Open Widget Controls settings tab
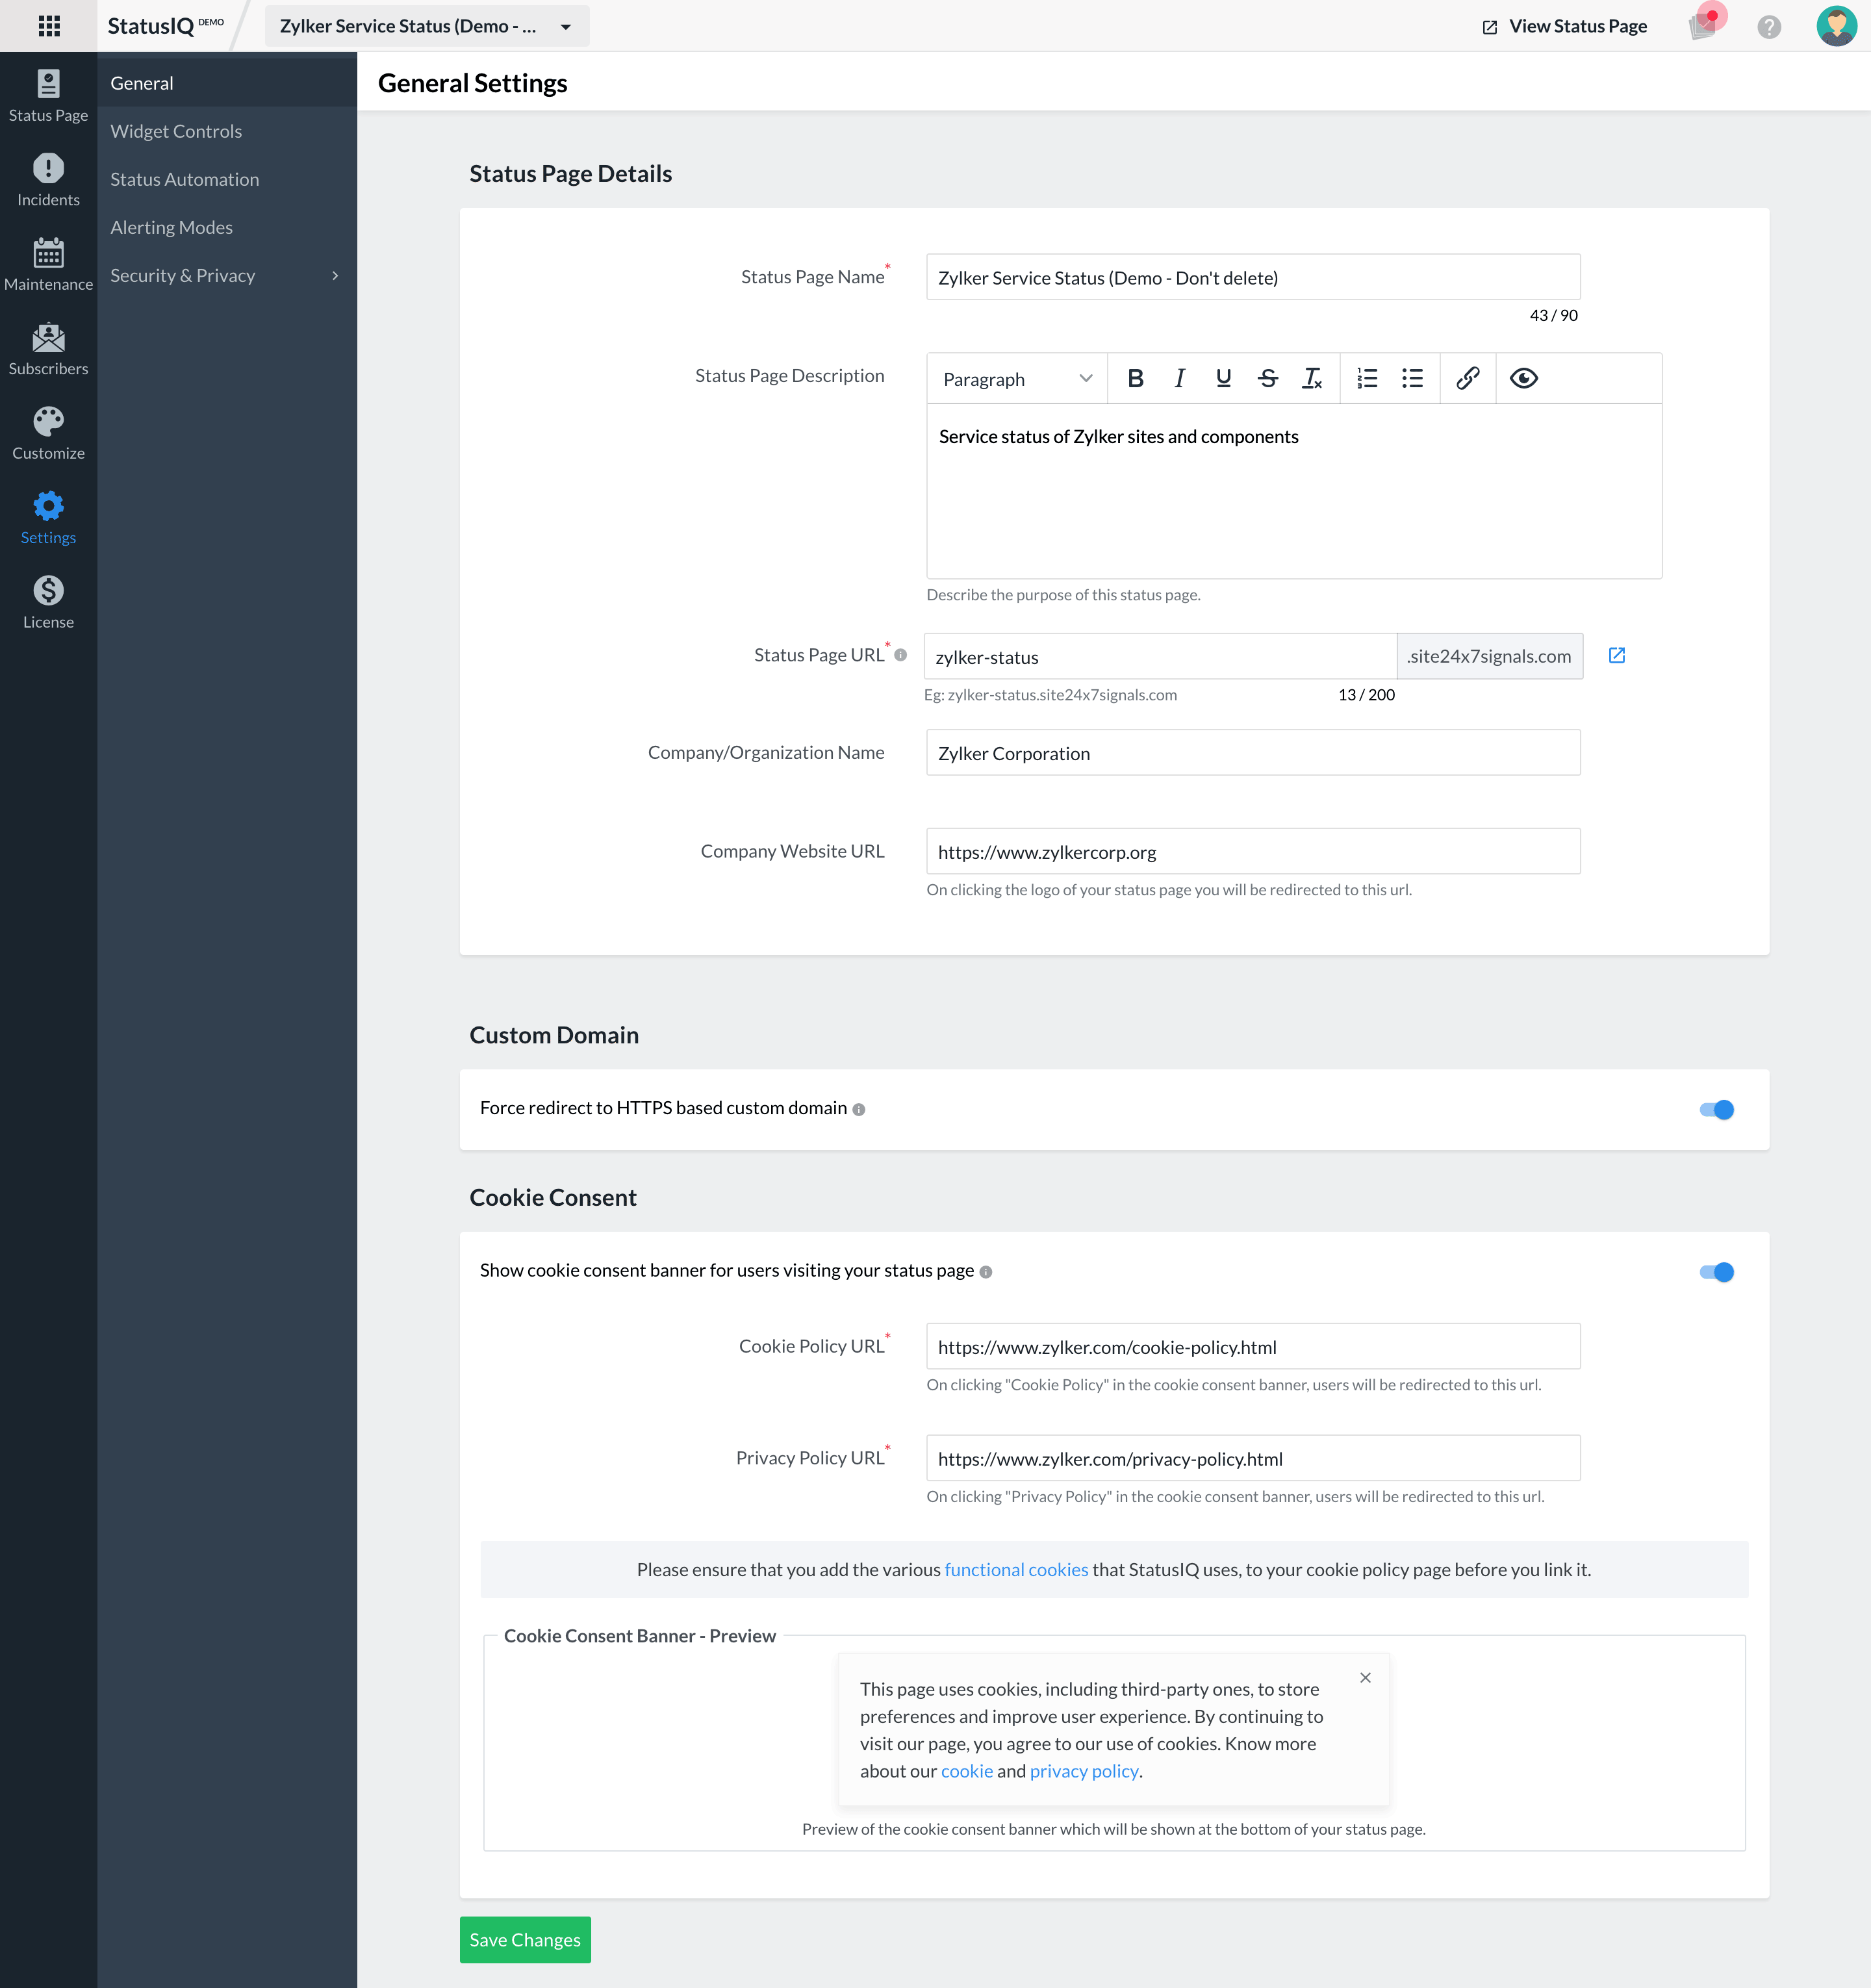Viewport: 1871px width, 1988px height. (x=174, y=130)
